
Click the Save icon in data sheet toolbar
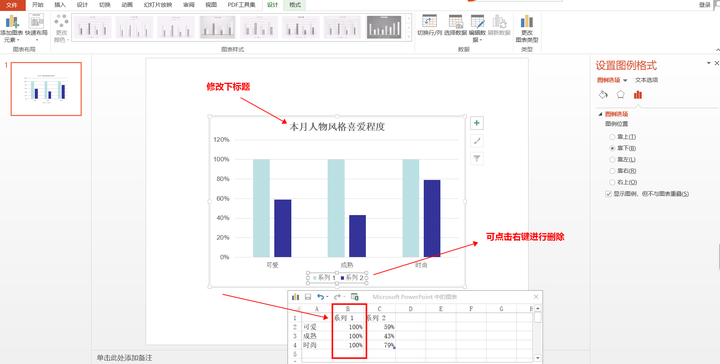[308, 297]
